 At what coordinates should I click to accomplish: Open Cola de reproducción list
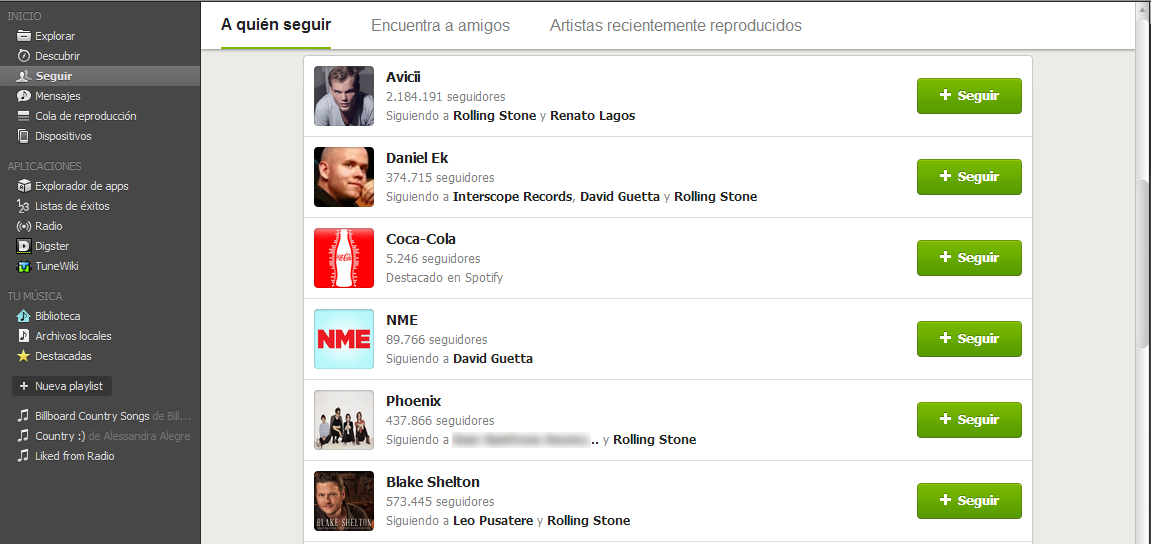pos(85,116)
